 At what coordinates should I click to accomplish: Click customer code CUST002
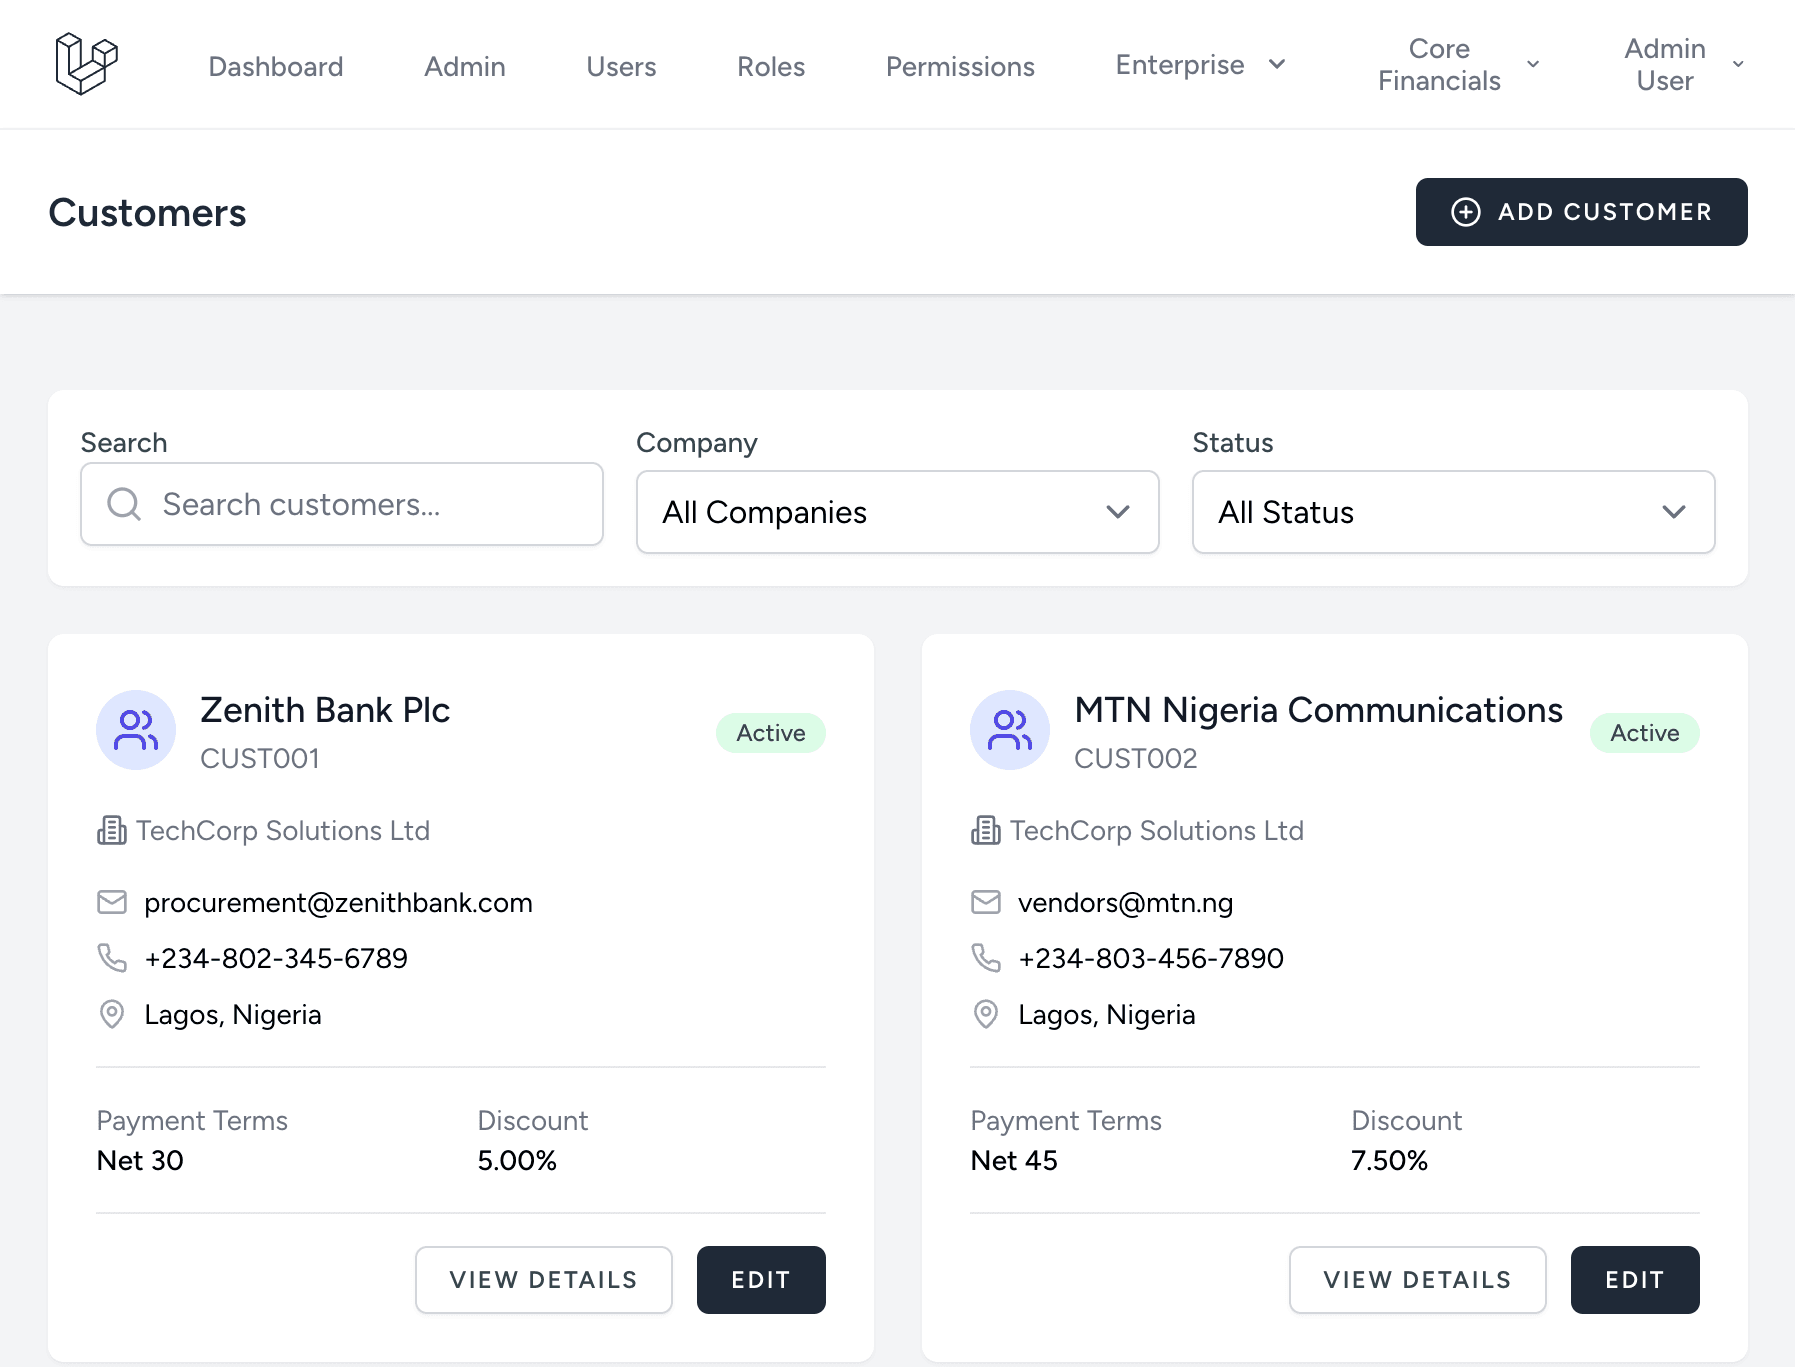(x=1136, y=758)
